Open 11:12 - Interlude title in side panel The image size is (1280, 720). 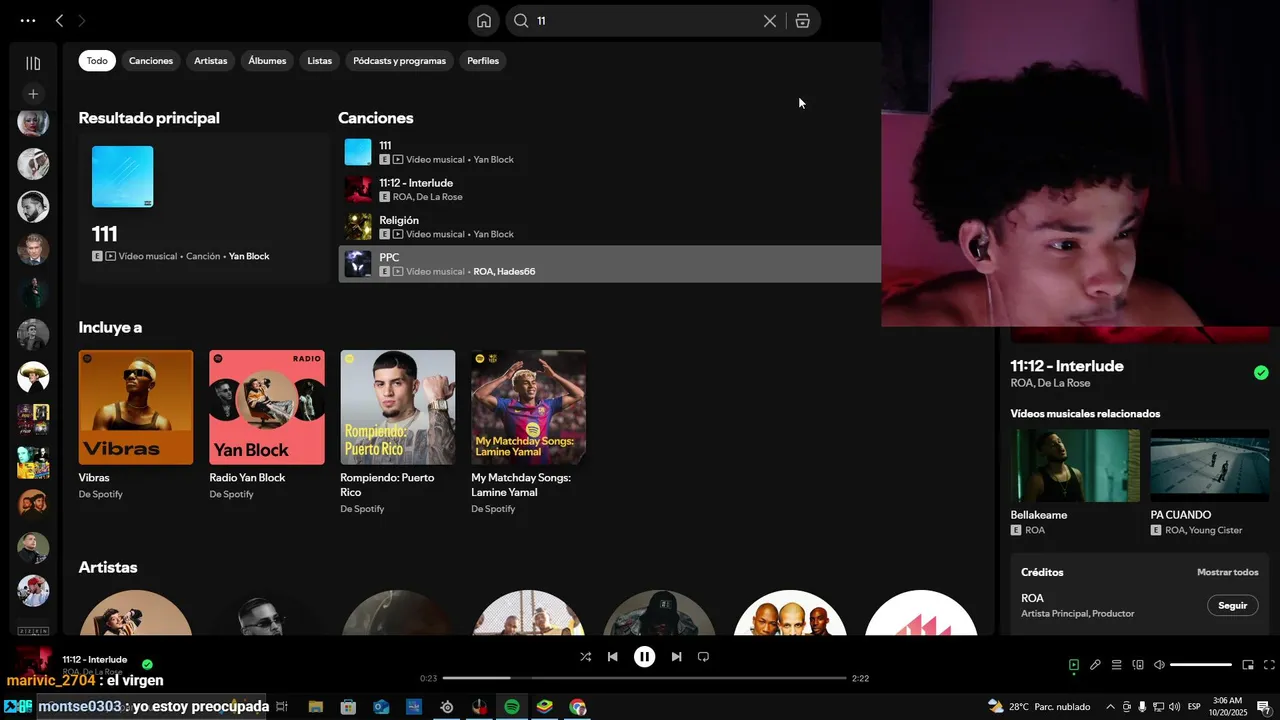pyautogui.click(x=1067, y=366)
